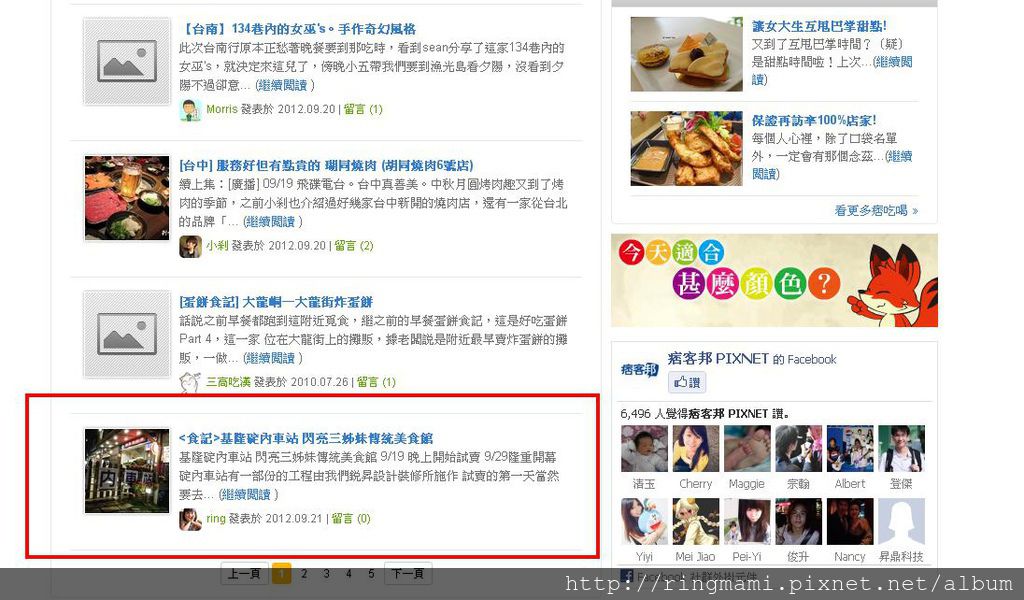Viewport: 1024px width, 600px height.
Task: Click ring author avatar icon
Action: (190, 519)
